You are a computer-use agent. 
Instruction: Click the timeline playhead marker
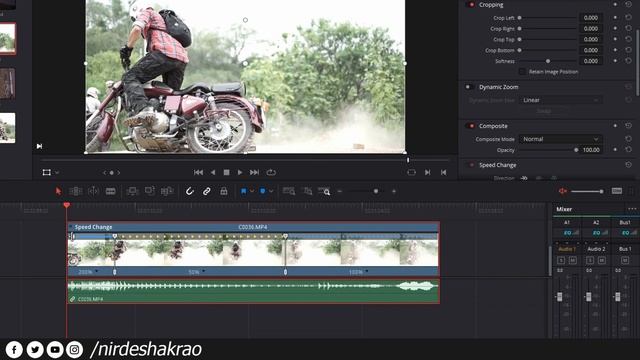[x=67, y=205]
